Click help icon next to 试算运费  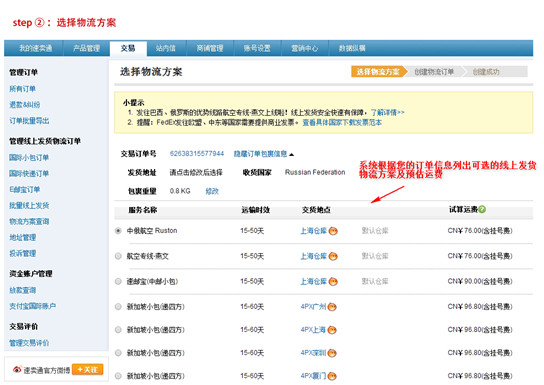click(x=482, y=209)
